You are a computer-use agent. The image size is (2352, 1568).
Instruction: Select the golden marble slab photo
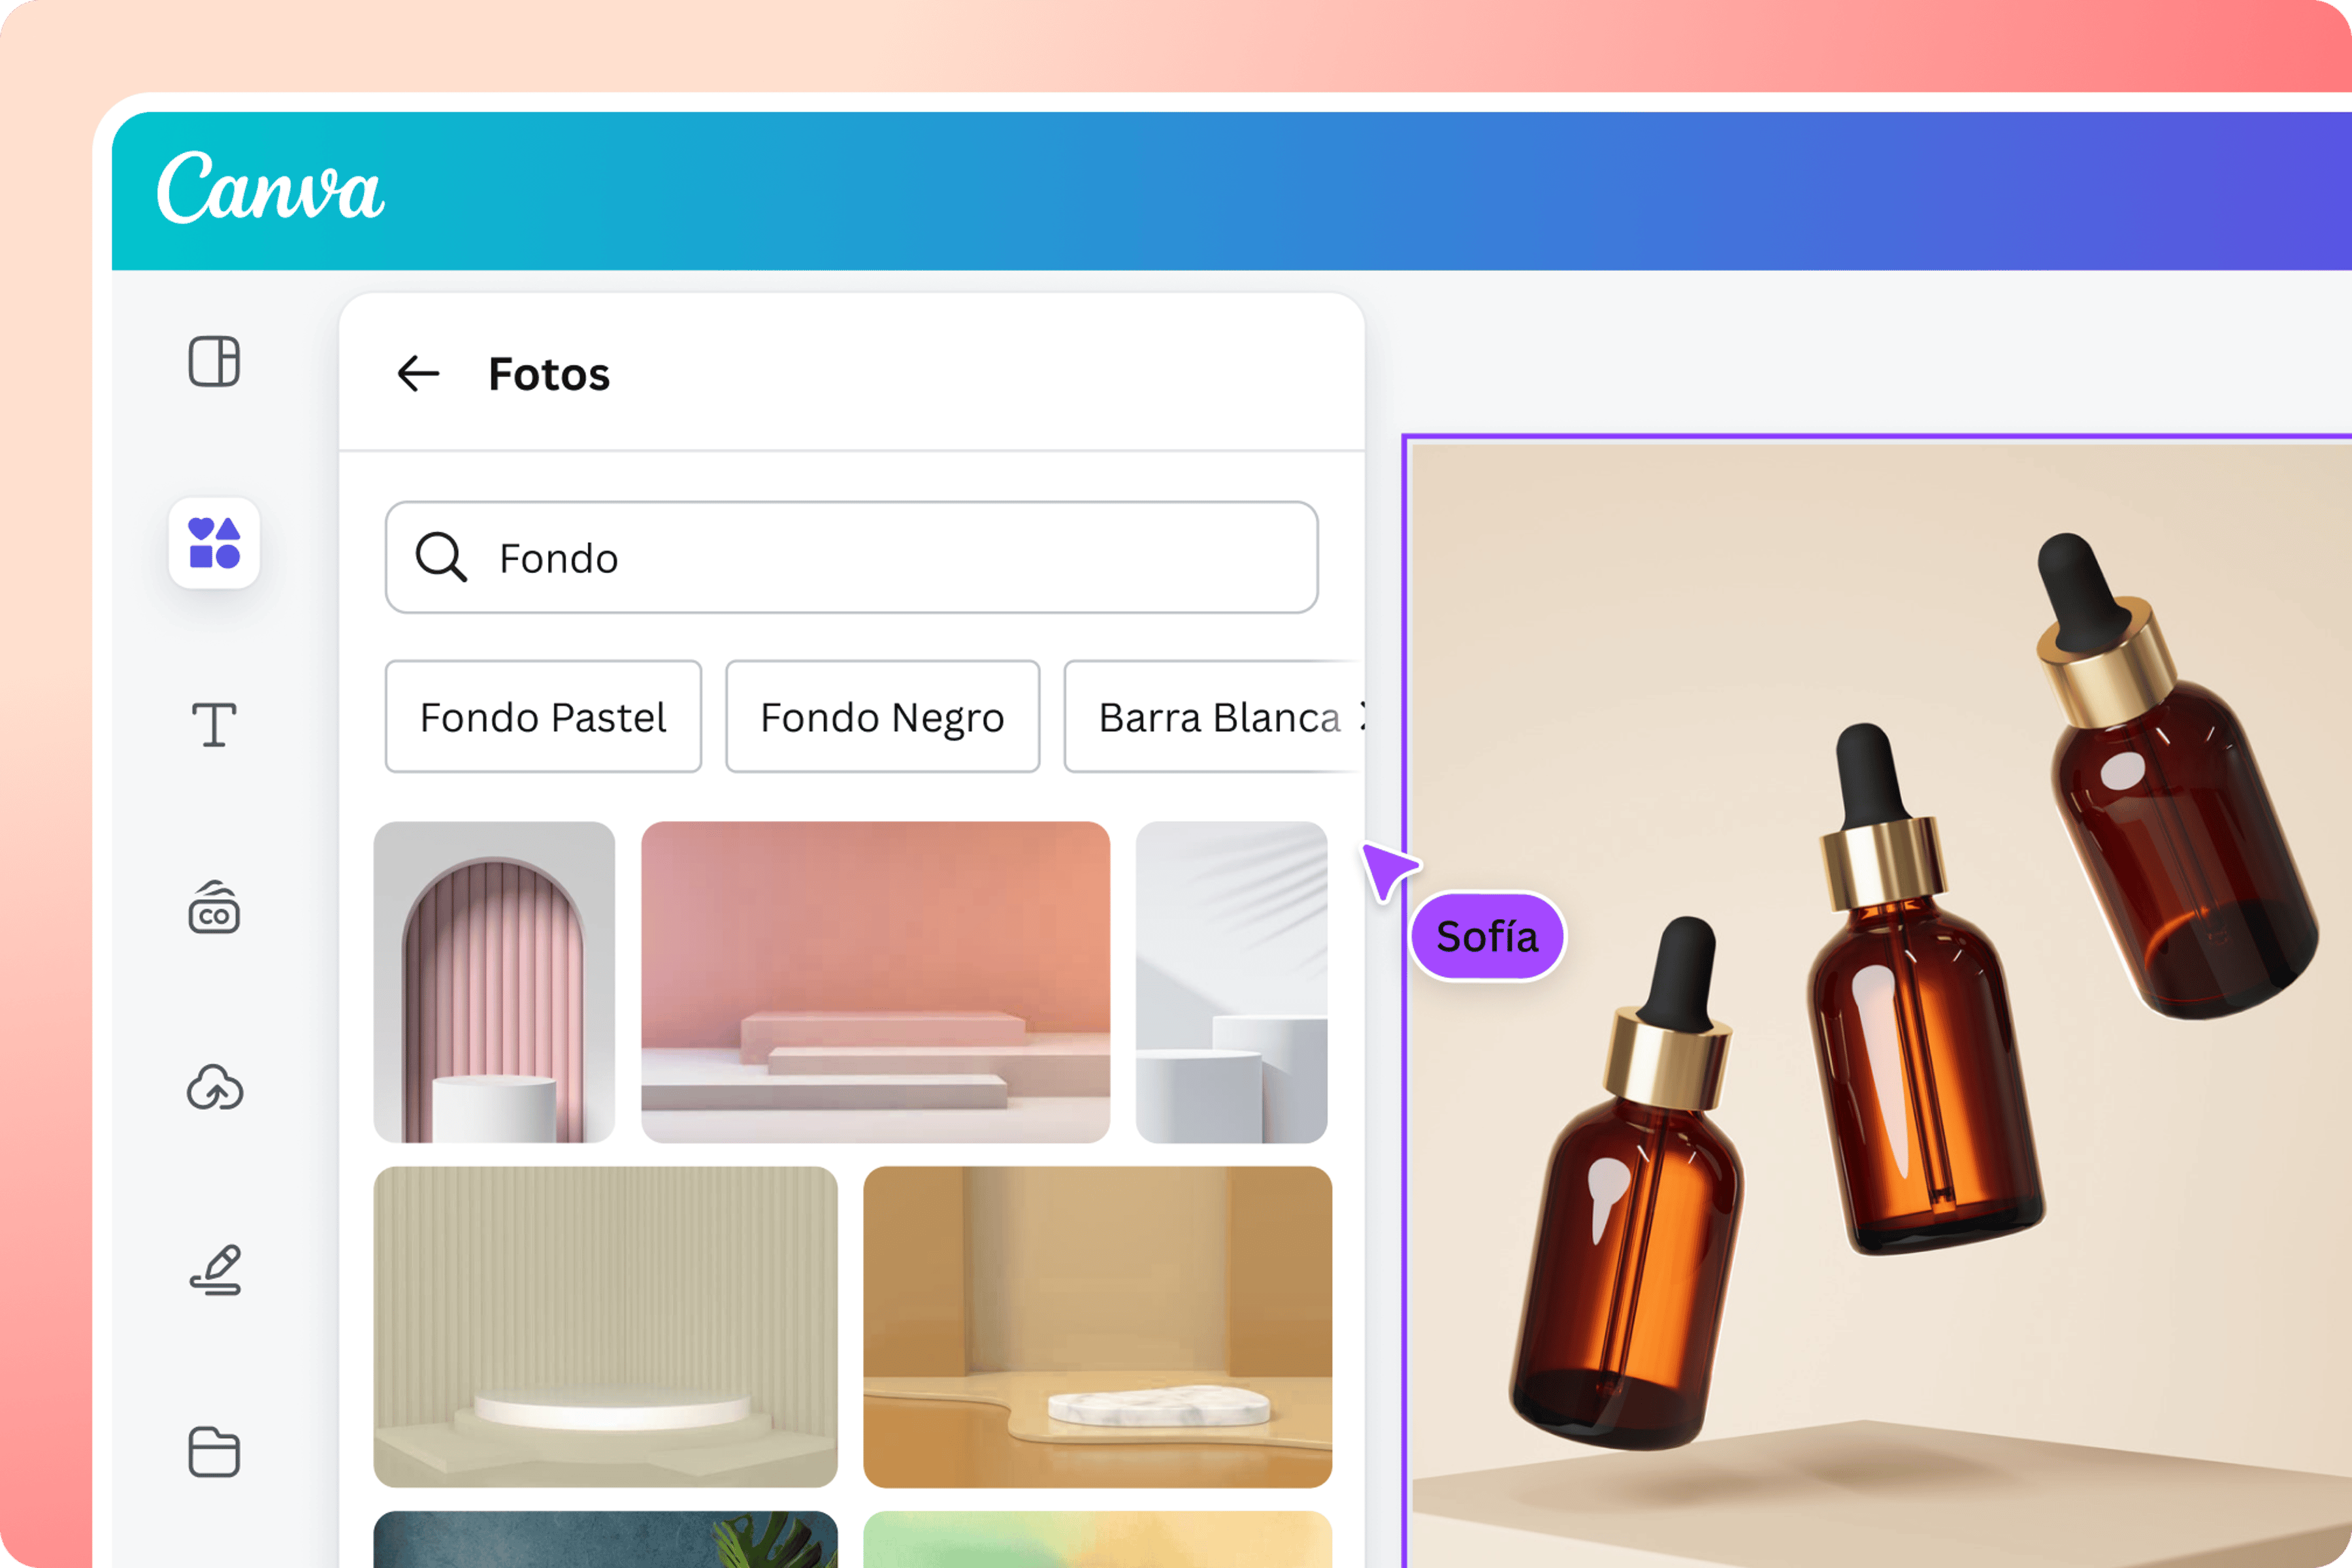[x=1098, y=1327]
